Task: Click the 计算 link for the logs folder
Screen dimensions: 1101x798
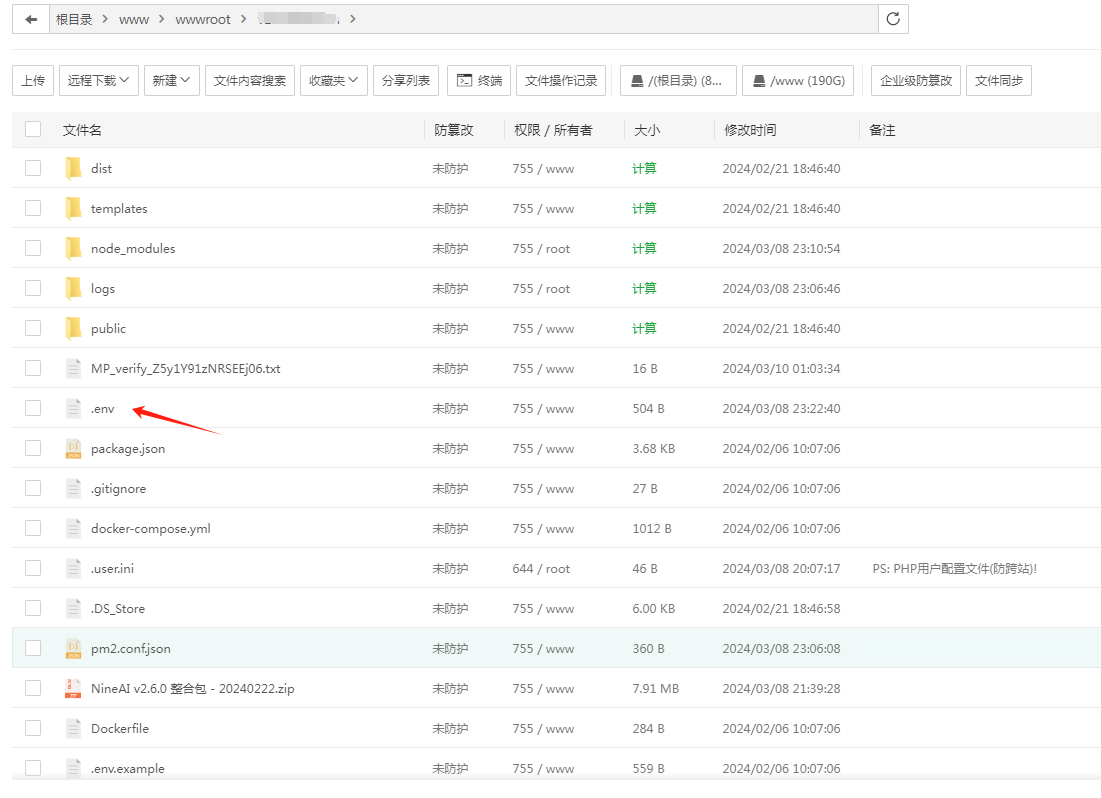Action: coord(644,288)
